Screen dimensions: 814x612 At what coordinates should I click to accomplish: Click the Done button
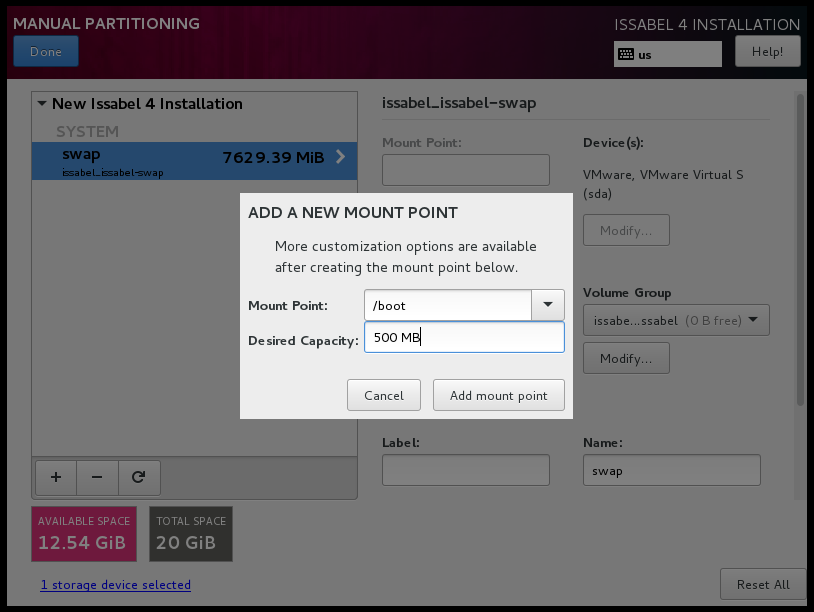[x=46, y=52]
